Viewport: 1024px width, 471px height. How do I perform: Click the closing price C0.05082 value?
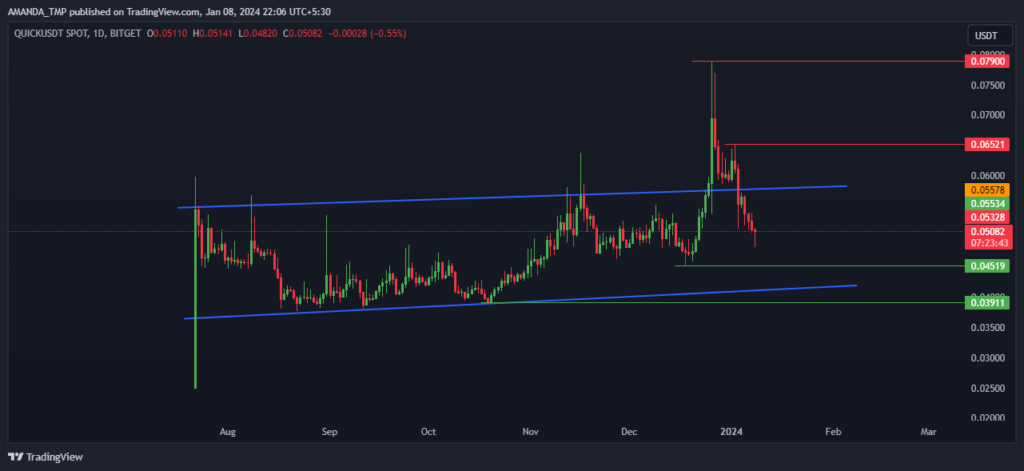pos(302,33)
